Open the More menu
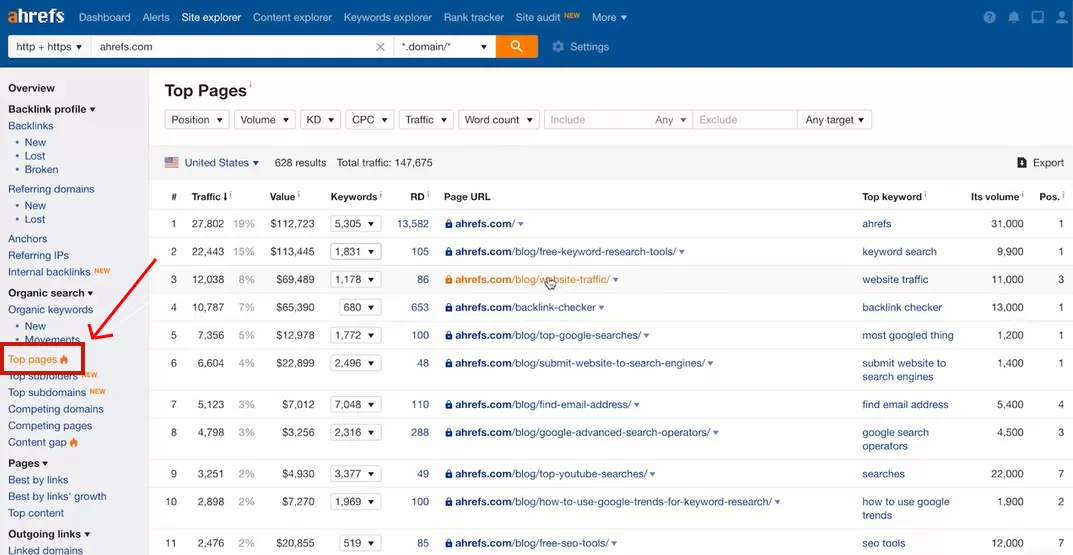The height and width of the screenshot is (555, 1073). point(609,18)
